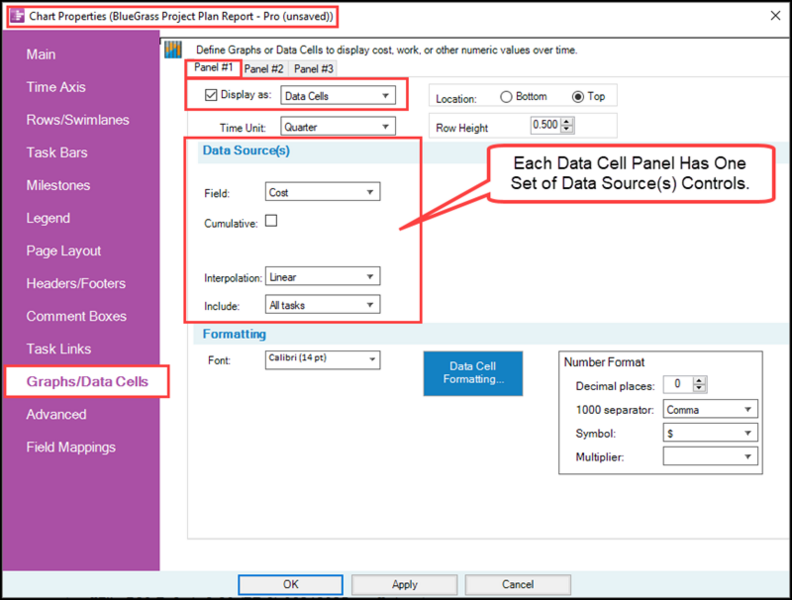Switch to Panel #2 tab

click(264, 69)
